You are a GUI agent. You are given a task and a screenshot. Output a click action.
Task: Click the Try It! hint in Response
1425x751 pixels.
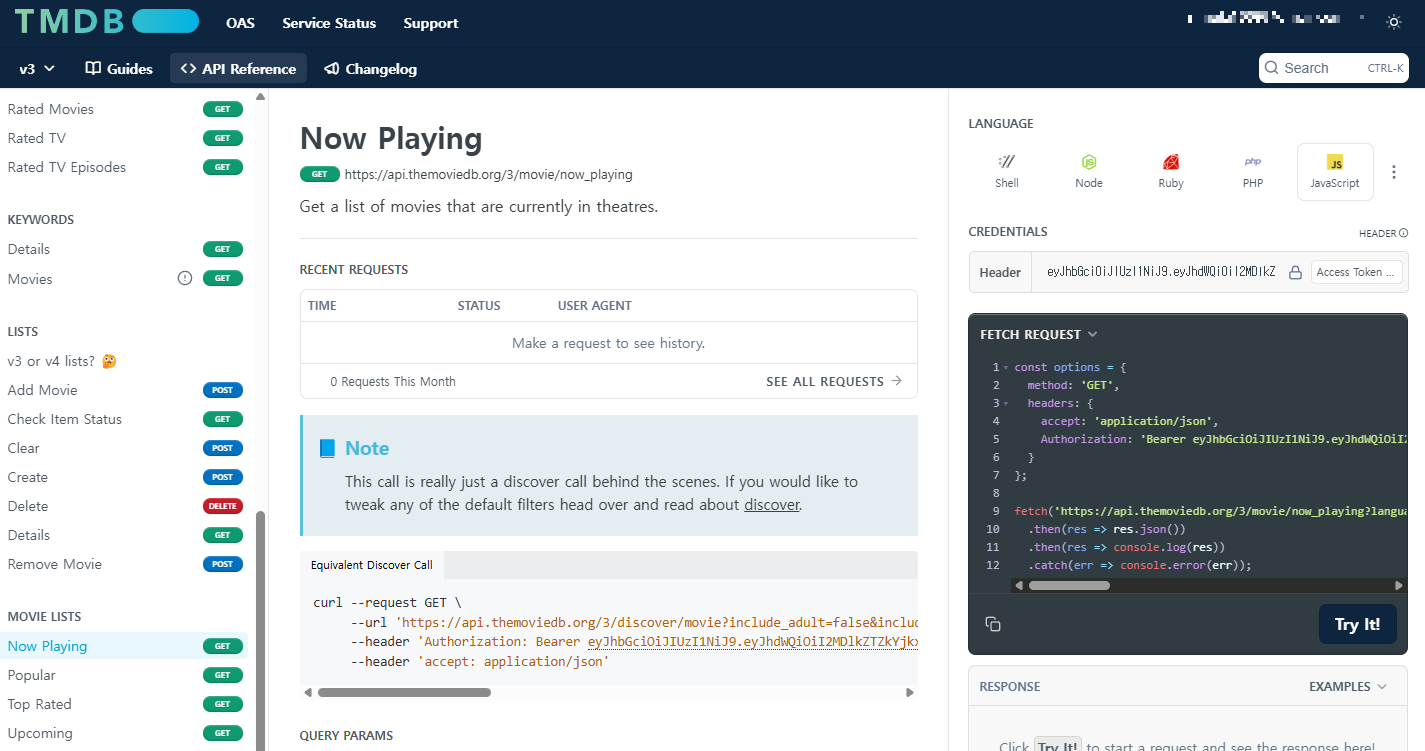[x=1058, y=746]
